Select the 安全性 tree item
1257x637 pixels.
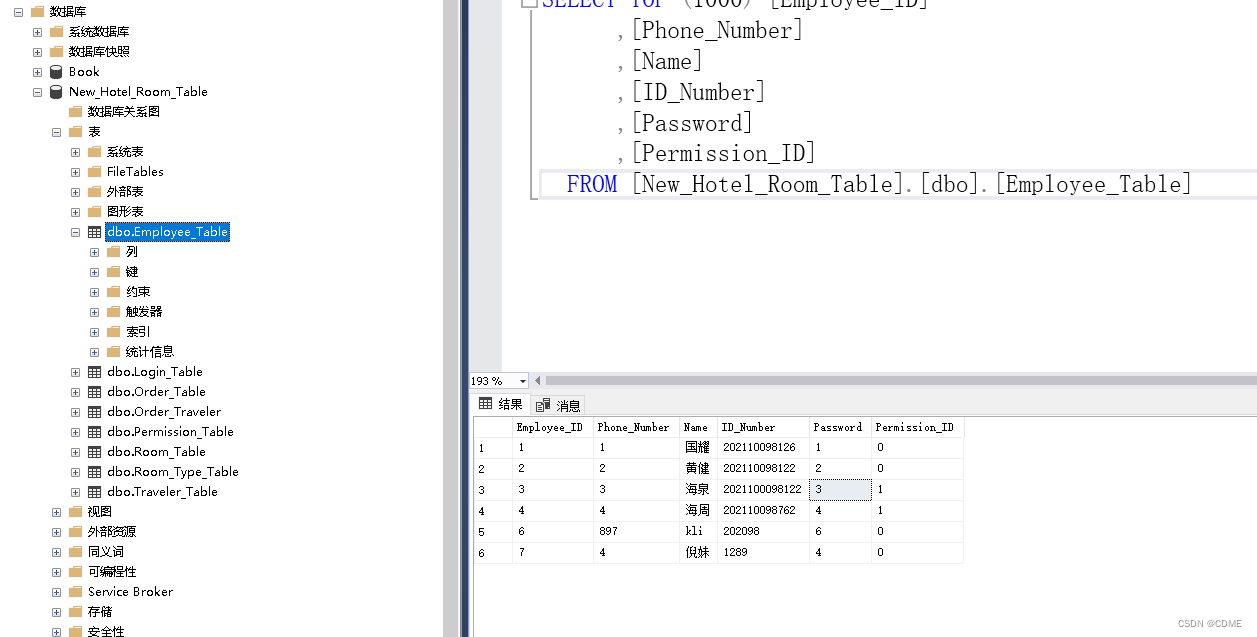(x=106, y=631)
